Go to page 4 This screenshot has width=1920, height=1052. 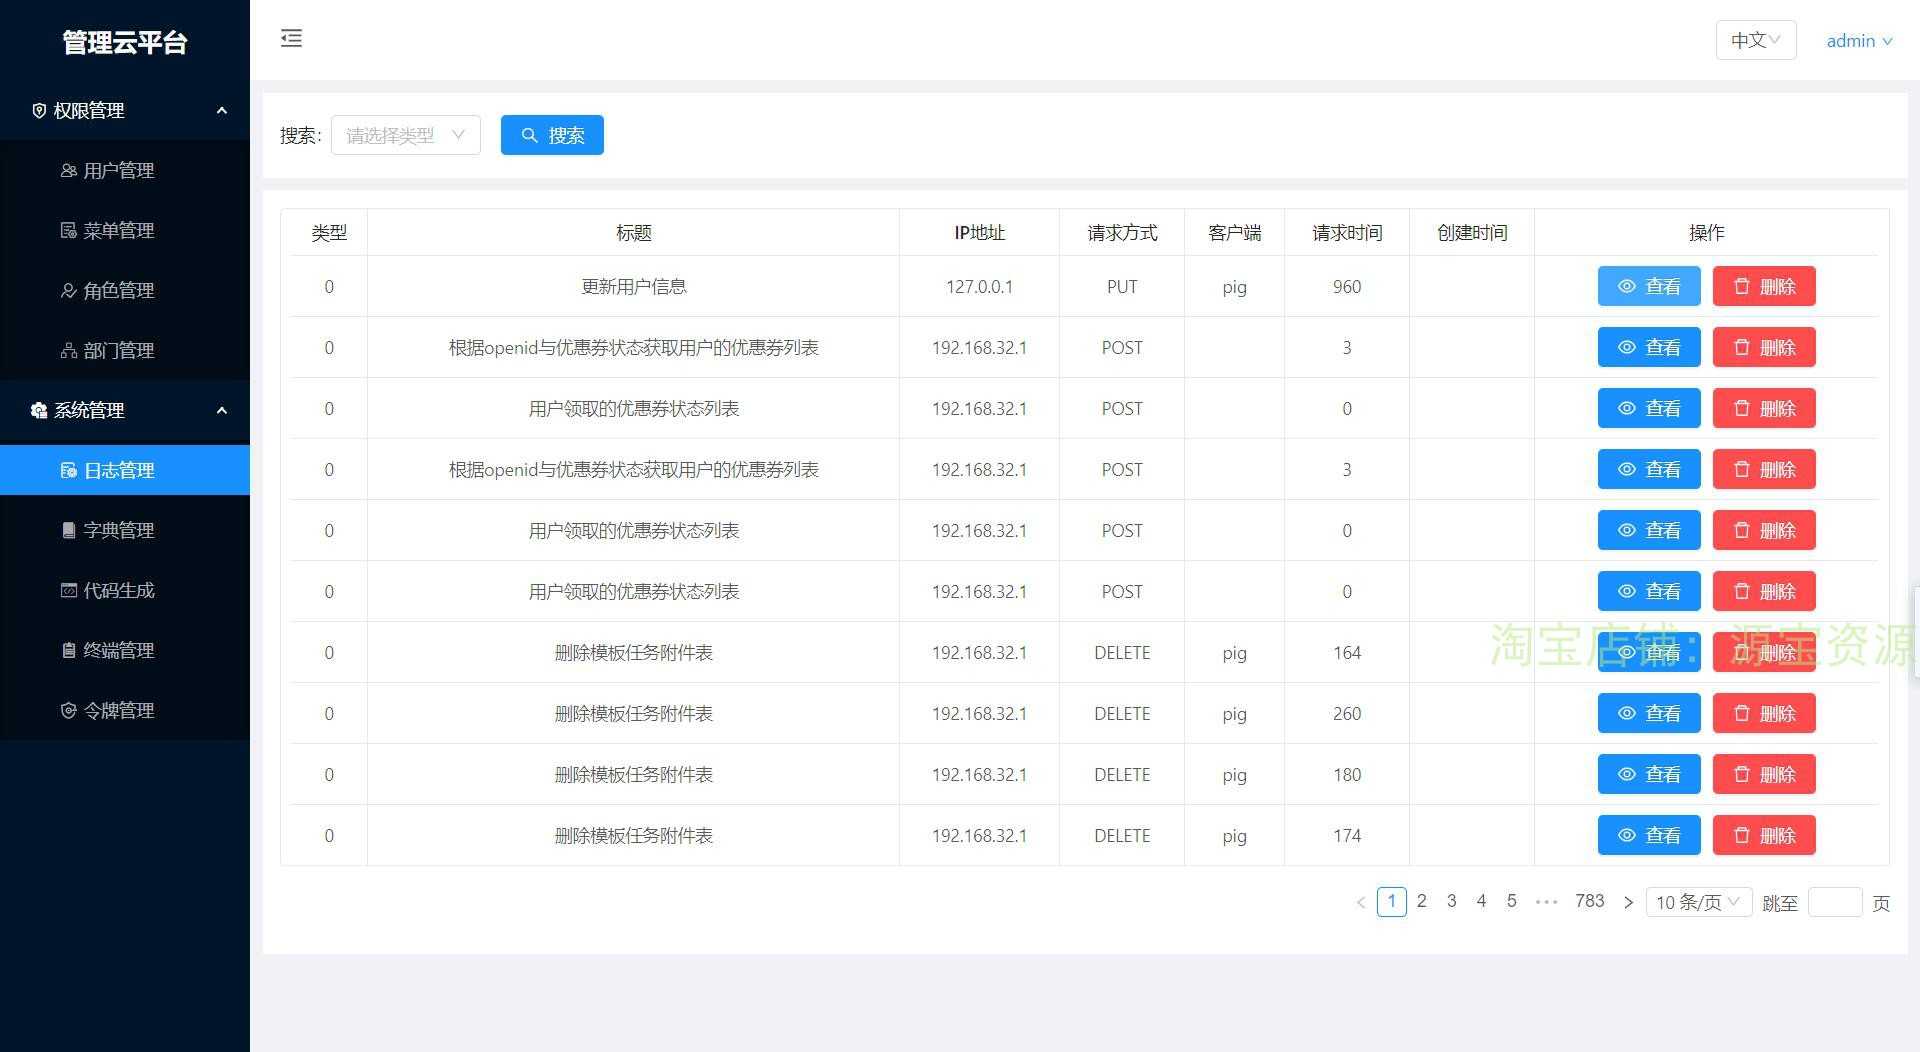pos(1481,901)
